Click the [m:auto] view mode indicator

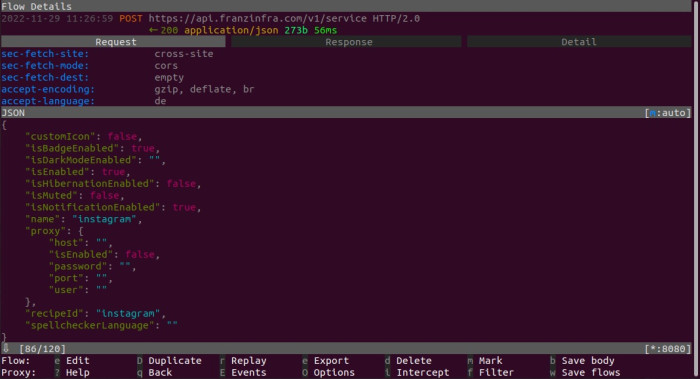coord(667,113)
